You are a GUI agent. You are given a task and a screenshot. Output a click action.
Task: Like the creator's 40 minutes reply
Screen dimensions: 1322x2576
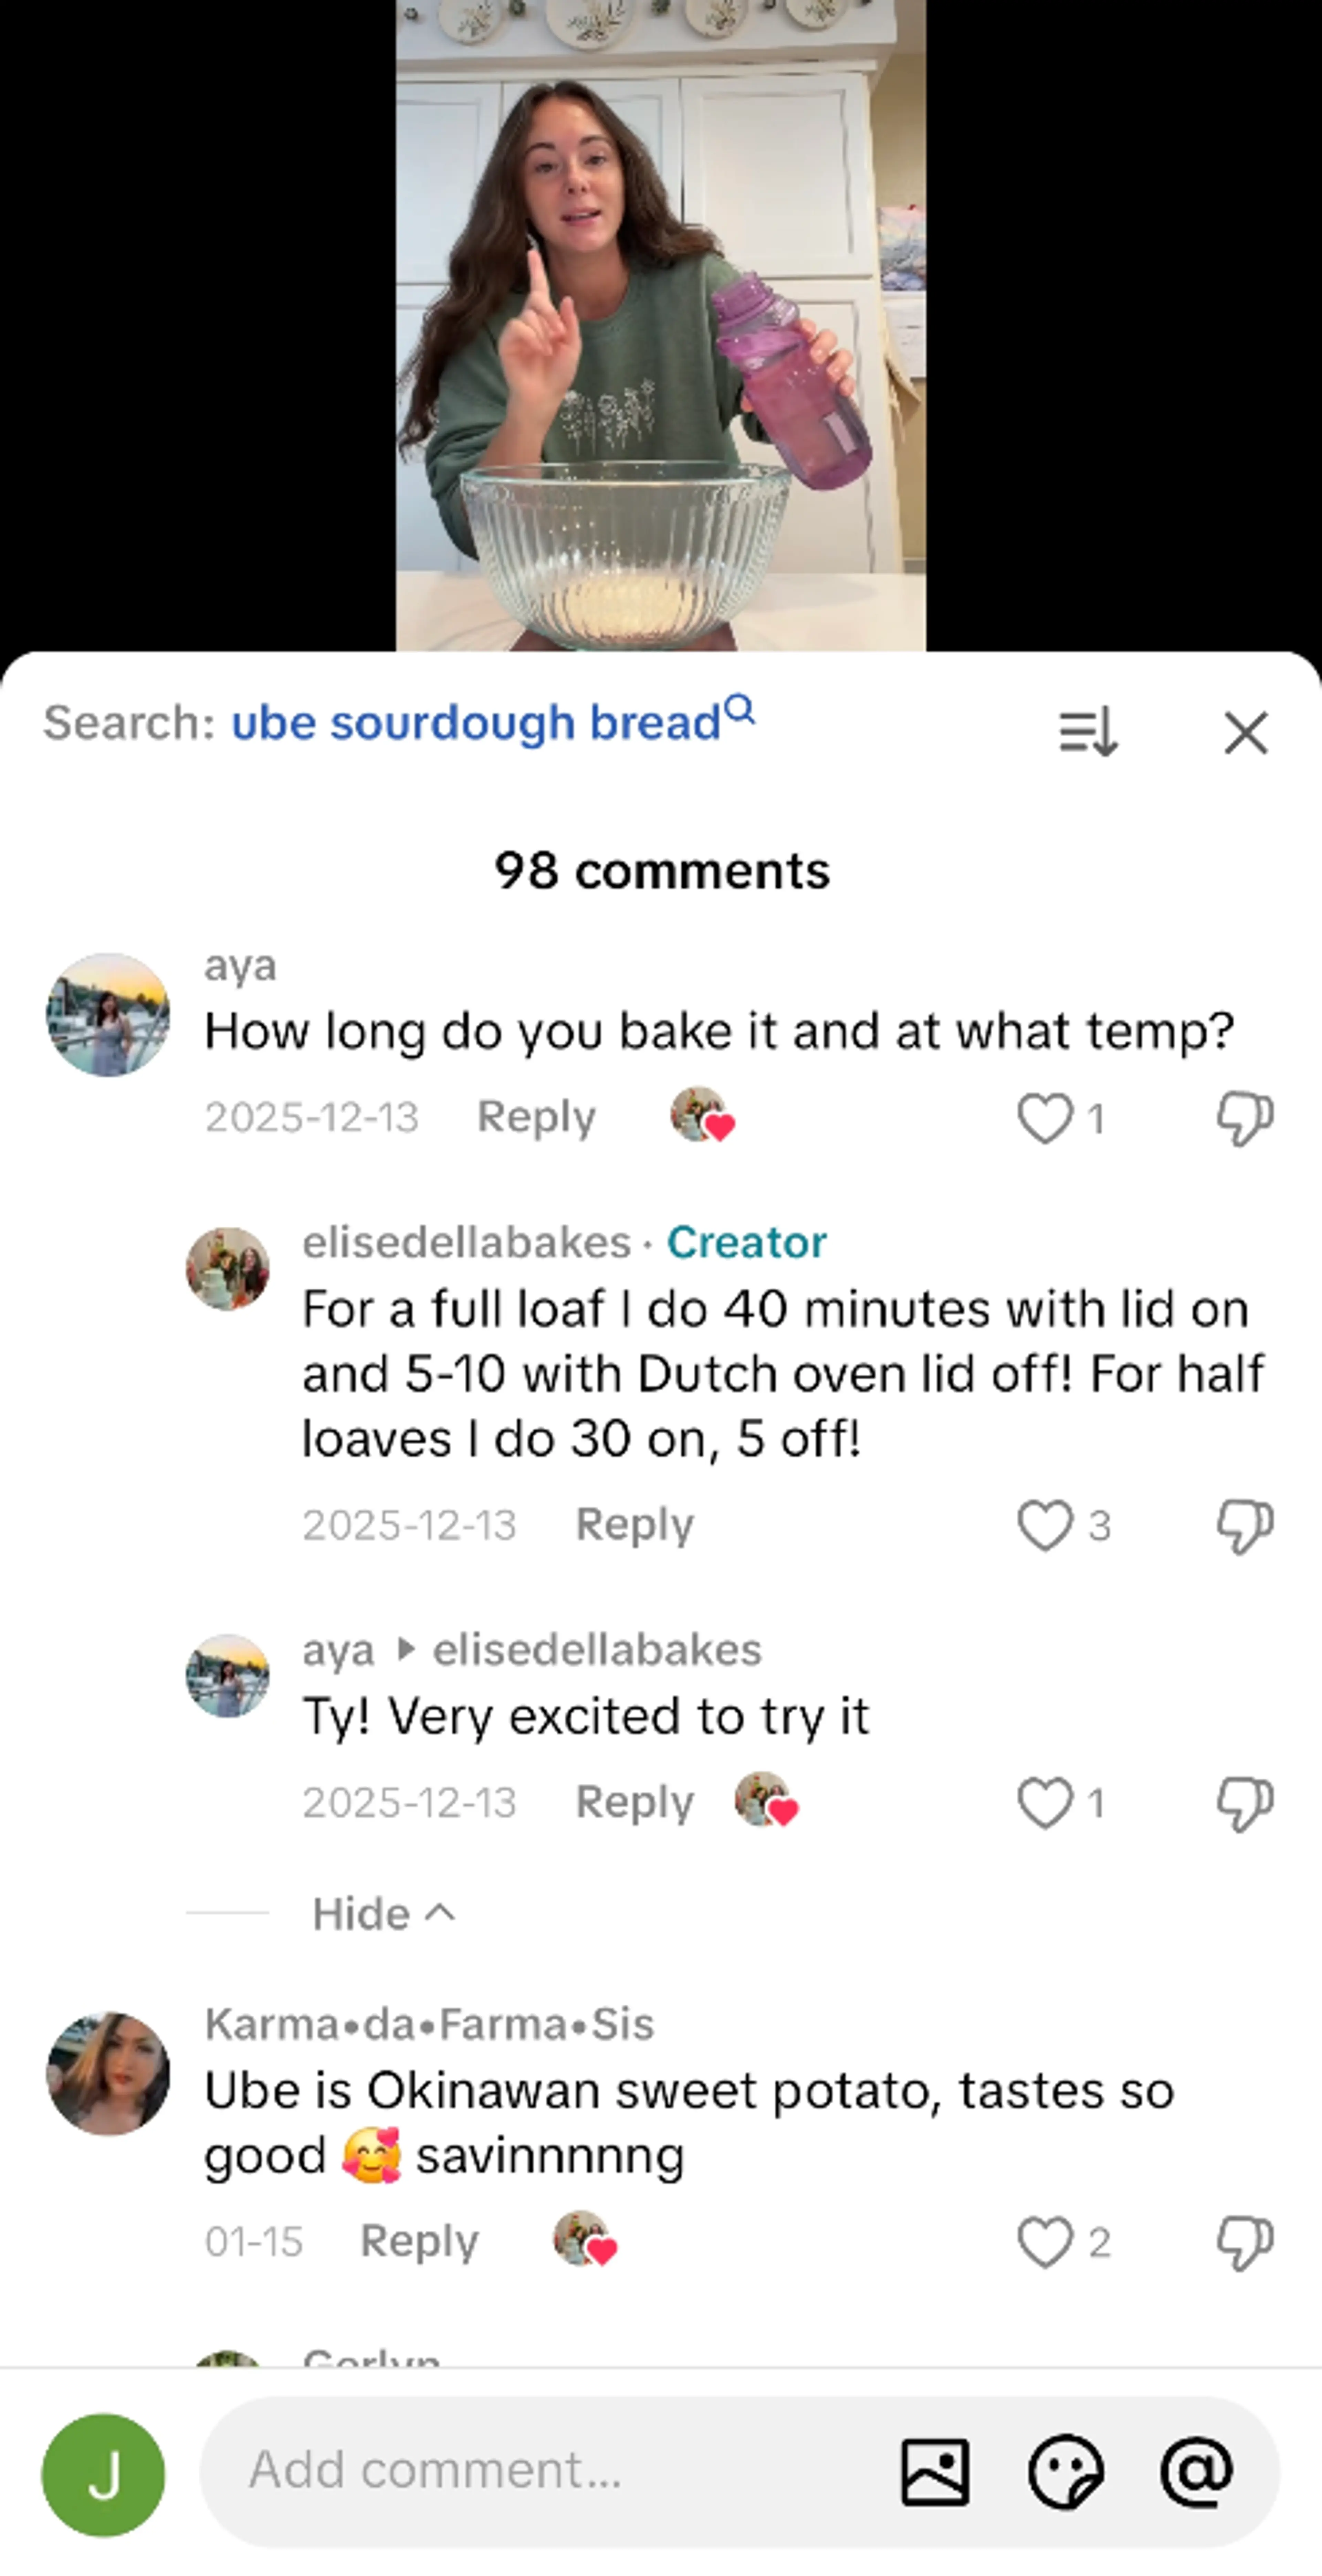tap(1044, 1525)
